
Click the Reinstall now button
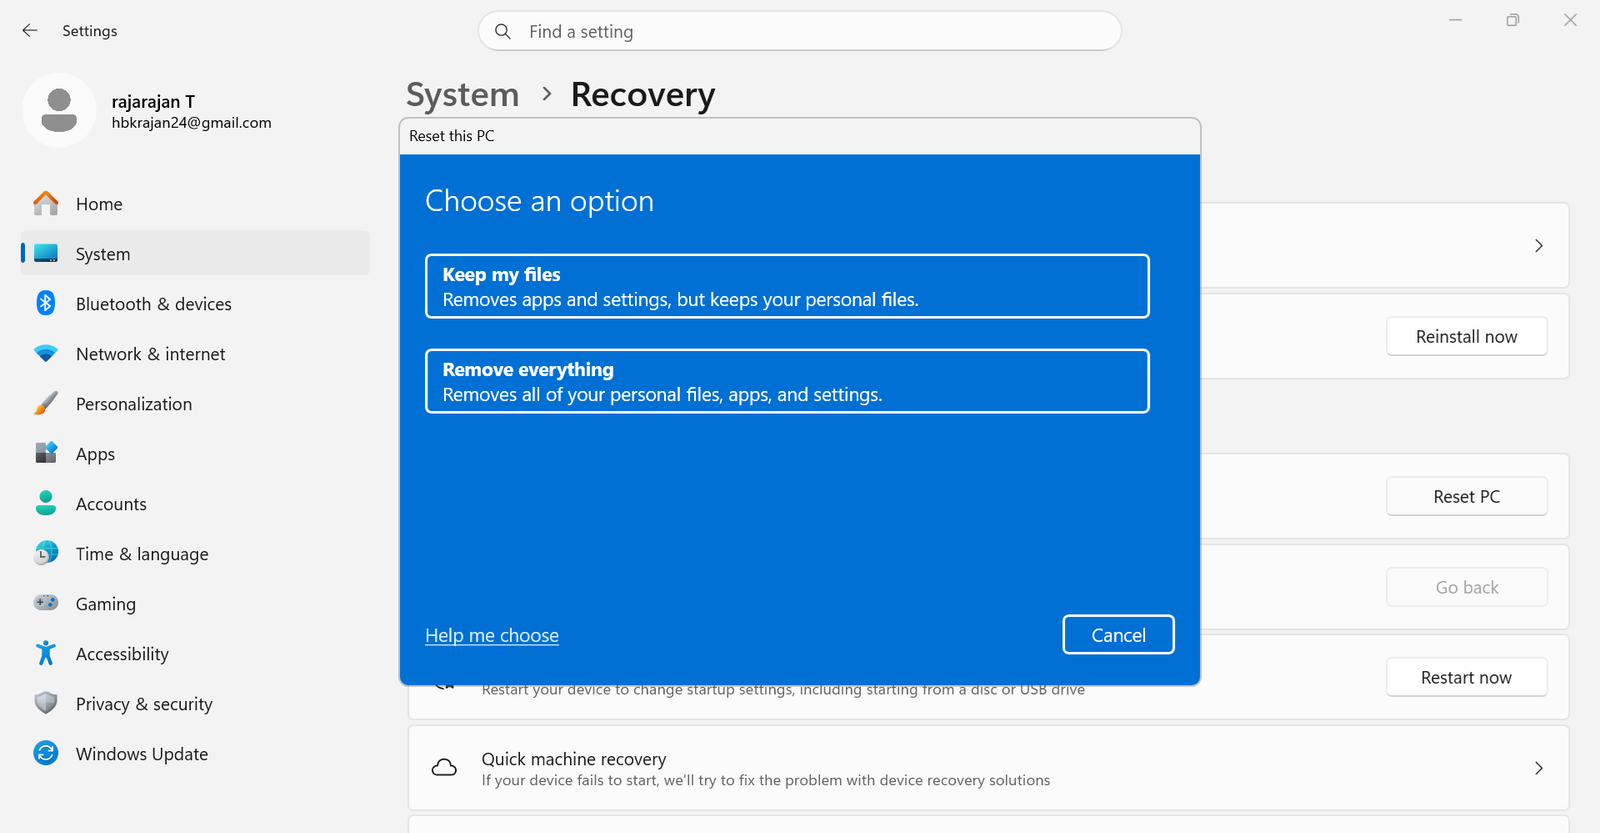pos(1466,337)
